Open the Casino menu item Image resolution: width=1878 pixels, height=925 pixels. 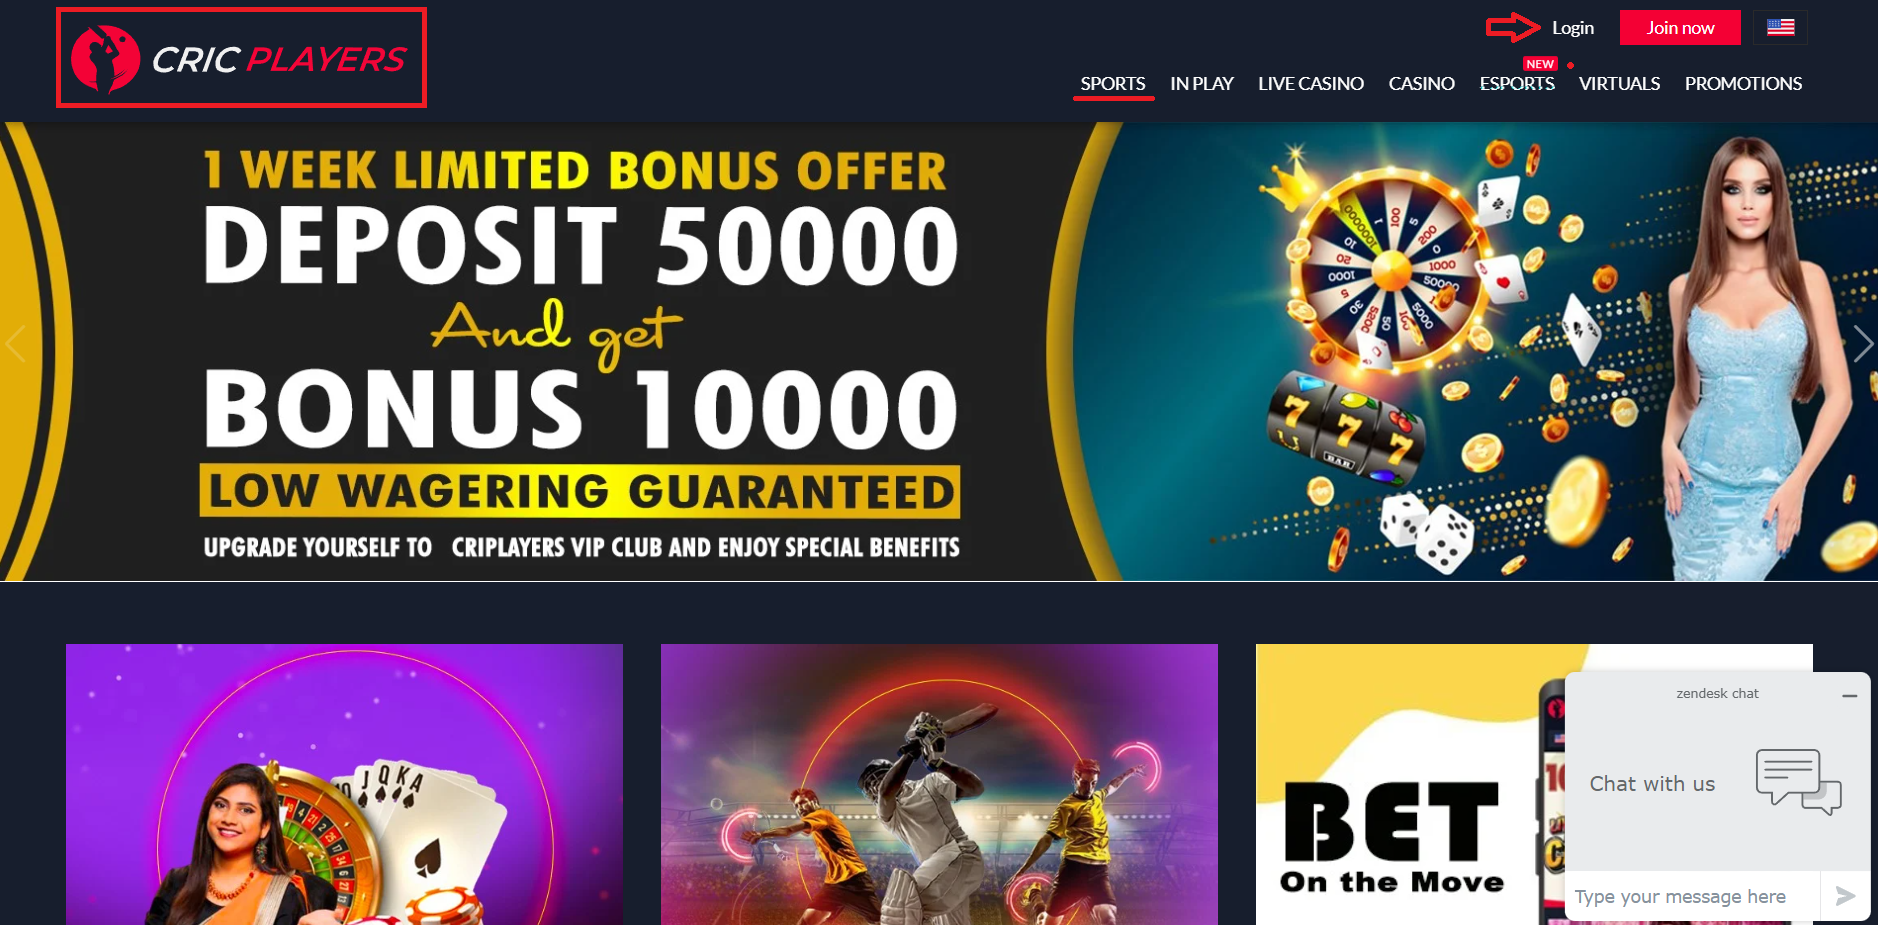point(1421,84)
